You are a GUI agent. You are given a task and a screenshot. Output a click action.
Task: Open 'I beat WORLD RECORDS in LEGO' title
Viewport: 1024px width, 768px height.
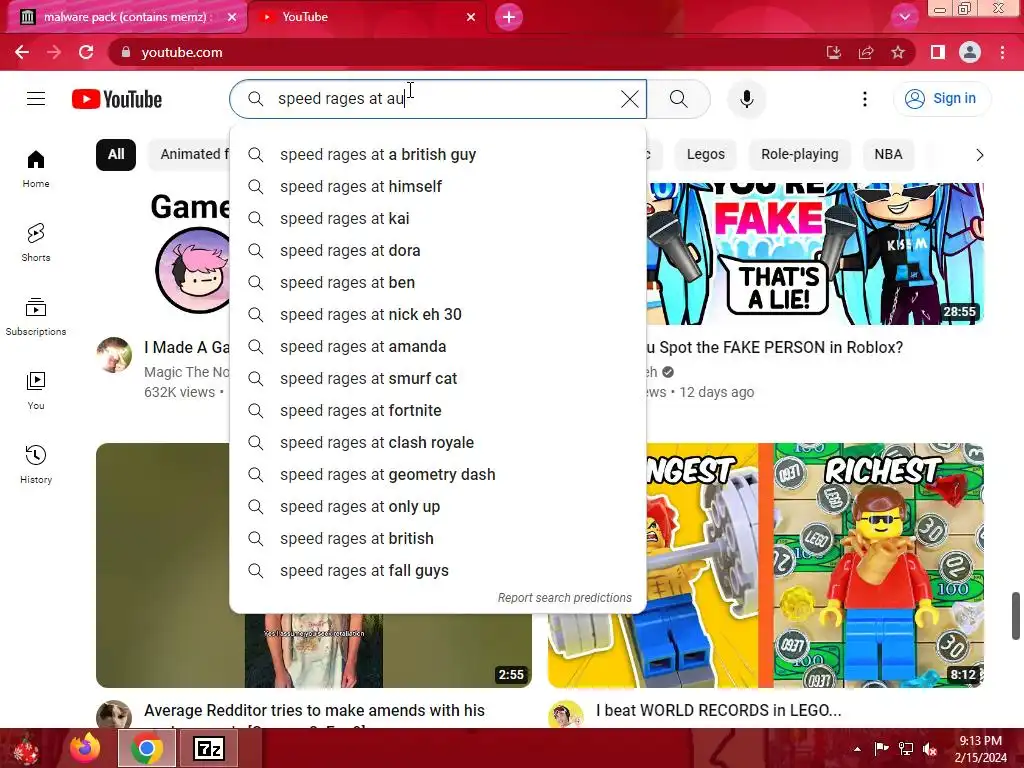click(x=718, y=711)
